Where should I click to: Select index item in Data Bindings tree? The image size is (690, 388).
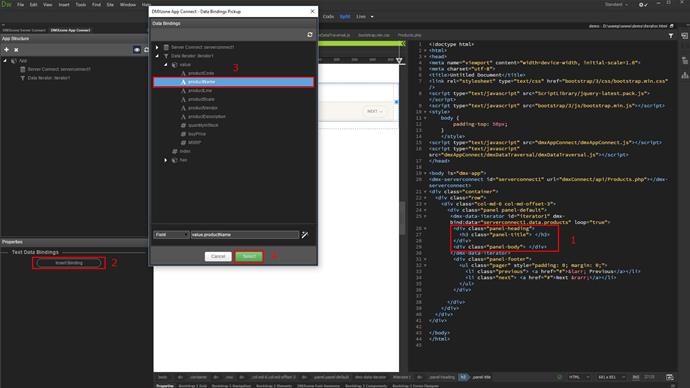[185, 151]
